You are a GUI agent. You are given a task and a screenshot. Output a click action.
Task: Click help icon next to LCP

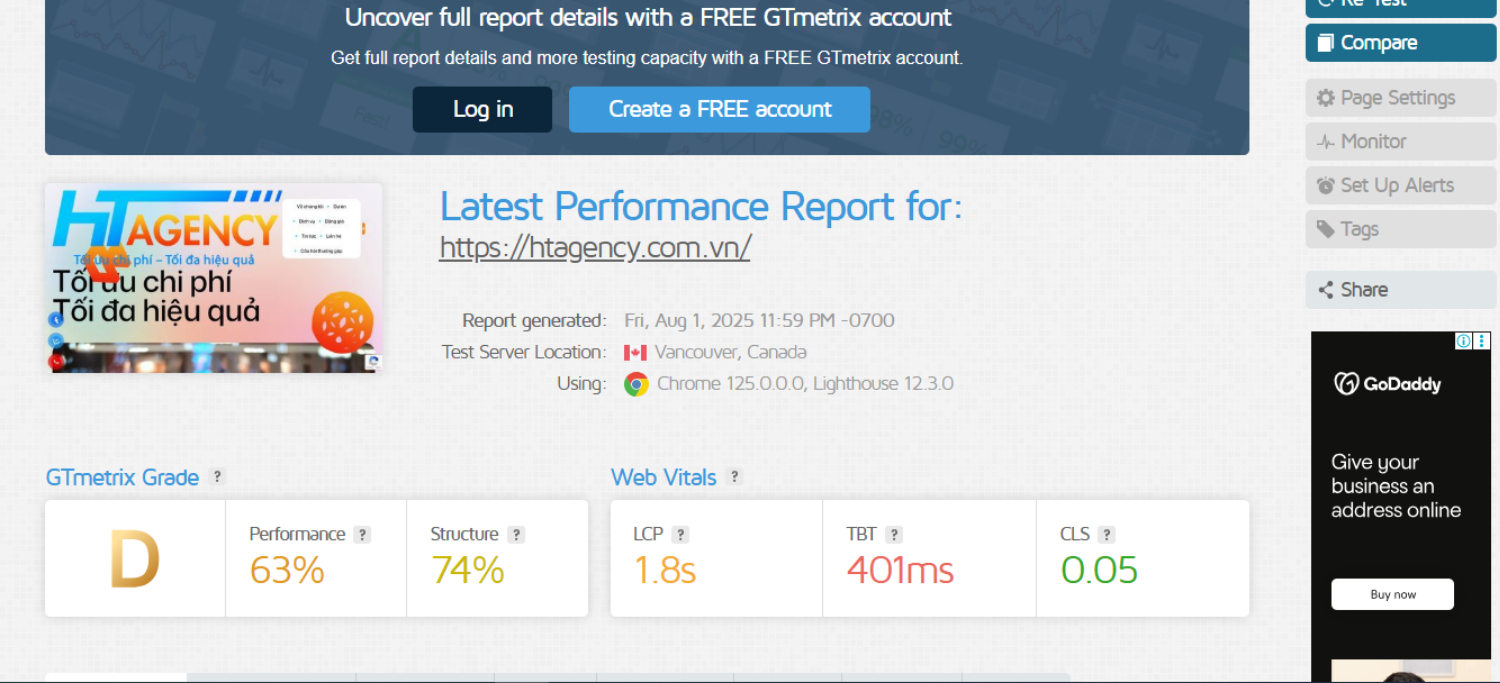680,535
